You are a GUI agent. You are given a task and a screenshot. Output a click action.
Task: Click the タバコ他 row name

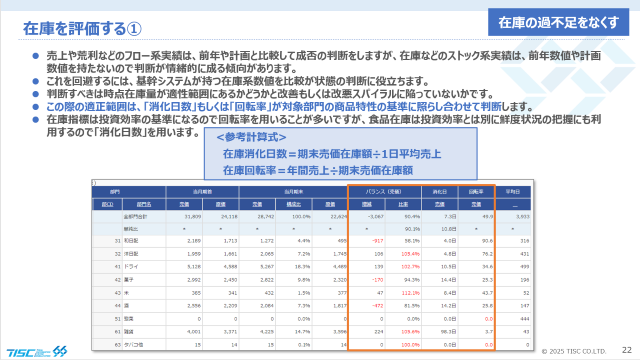click(x=133, y=345)
